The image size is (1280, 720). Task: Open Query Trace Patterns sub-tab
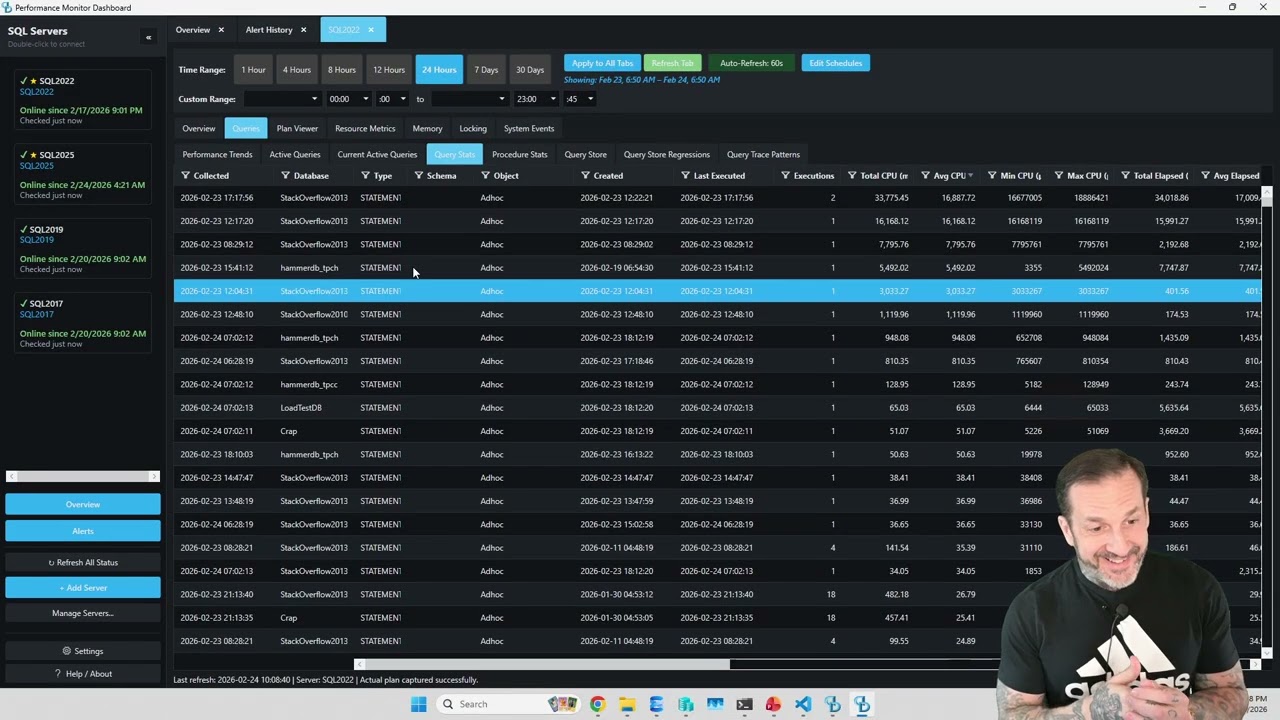763,155
